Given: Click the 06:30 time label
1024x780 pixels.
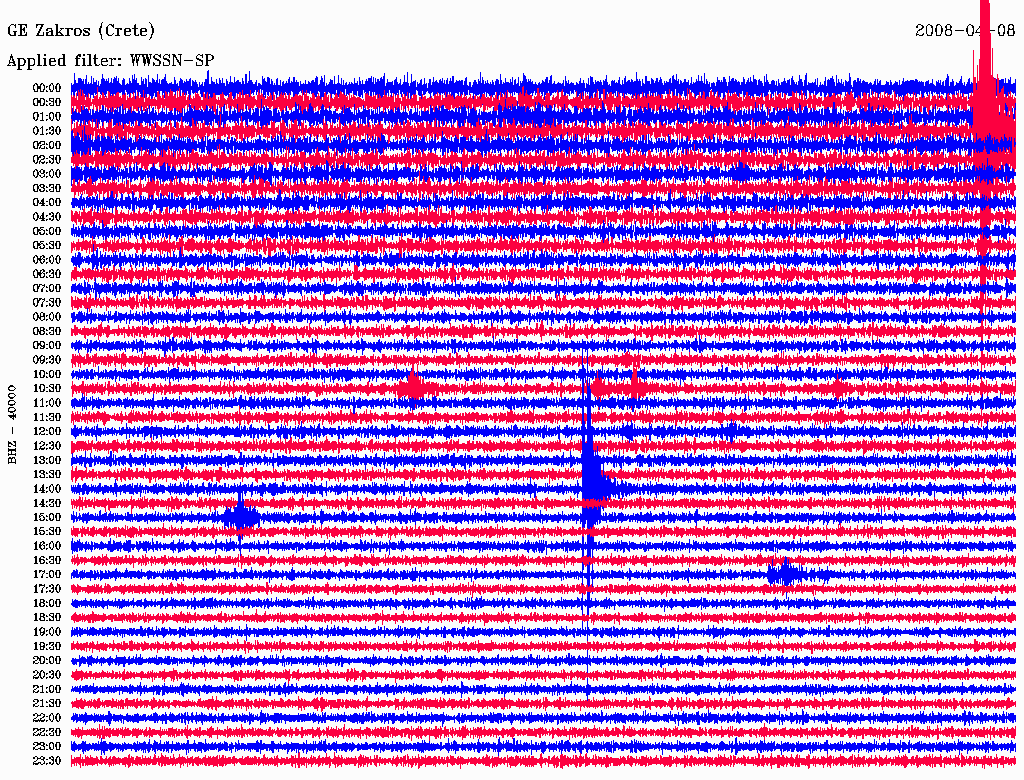Looking at the screenshot, I should (x=47, y=274).
